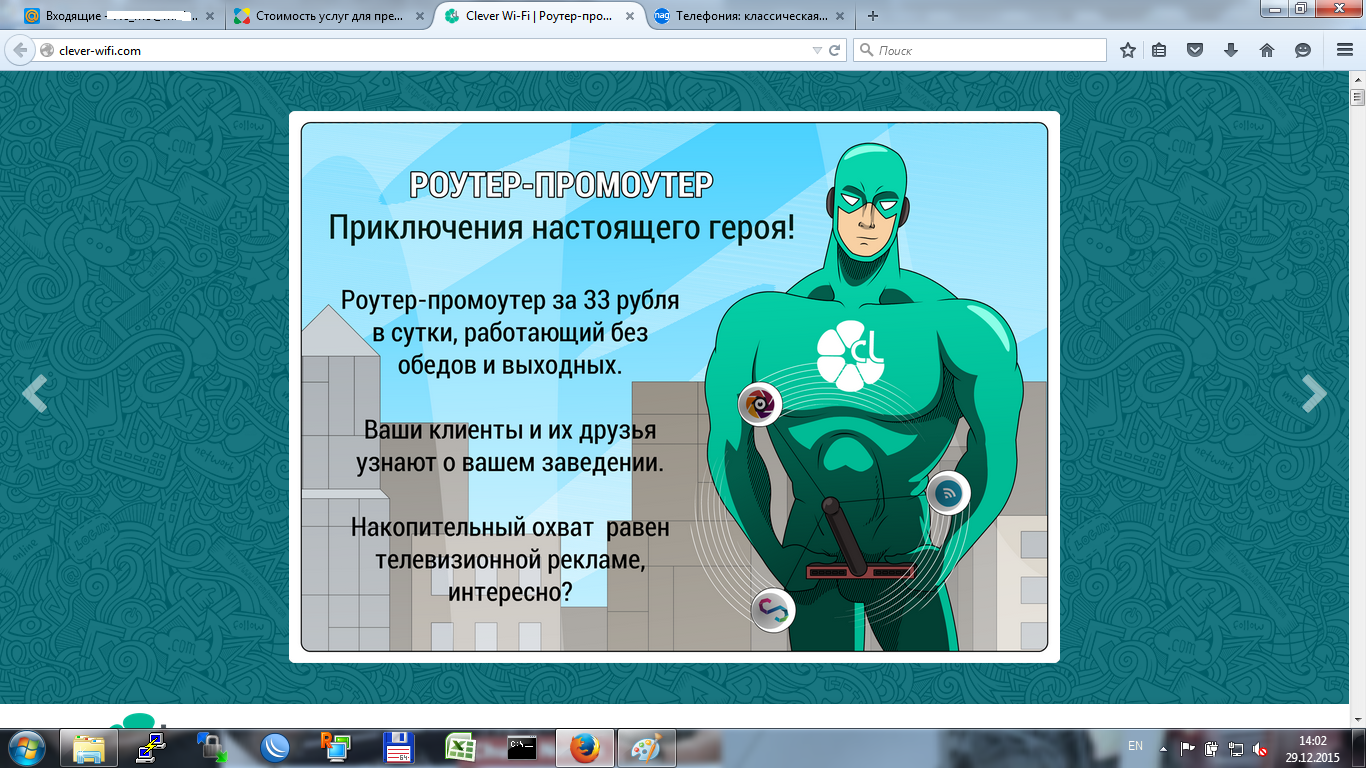Go to the Firefox home page

coord(1266,50)
